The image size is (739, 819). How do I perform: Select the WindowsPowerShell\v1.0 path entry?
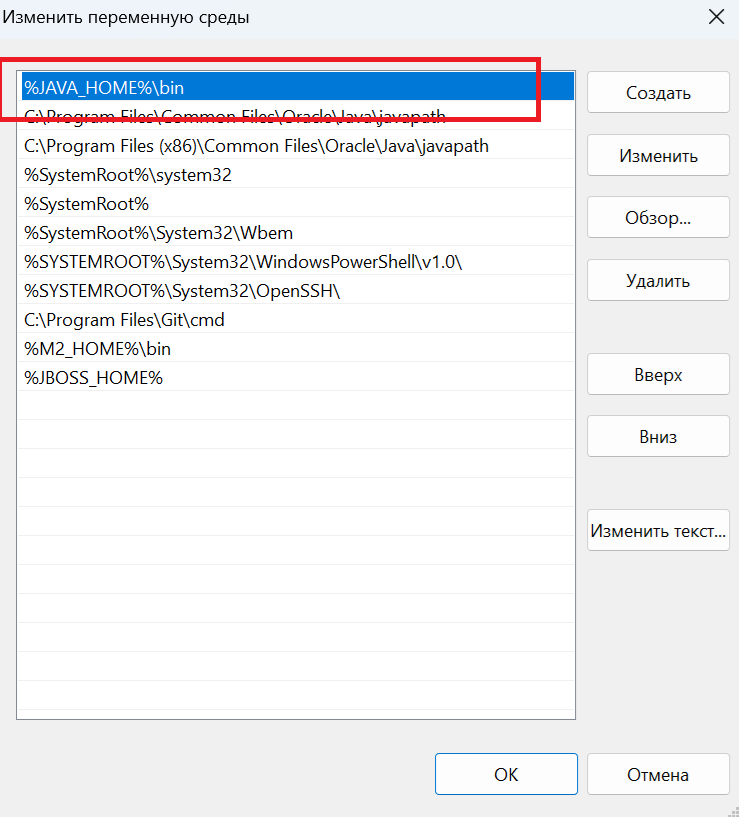pyautogui.click(x=243, y=262)
